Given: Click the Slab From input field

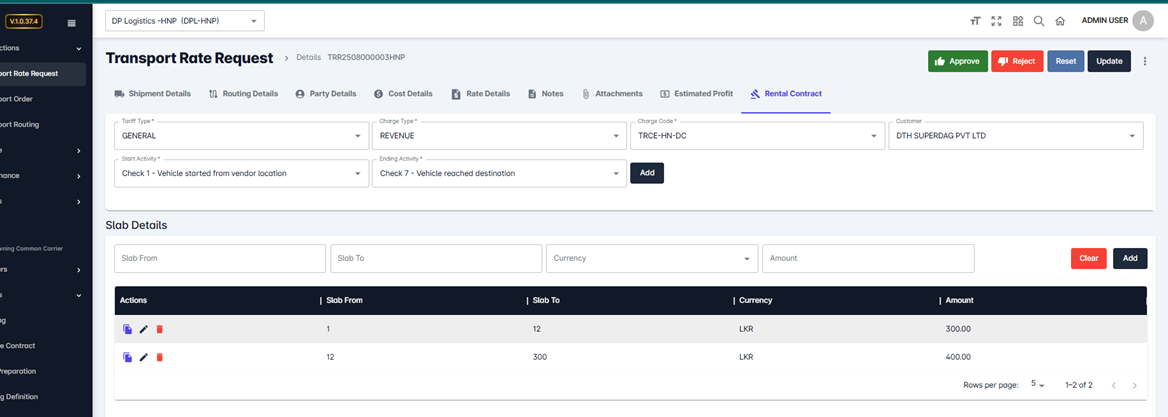Looking at the screenshot, I should pyautogui.click(x=219, y=258).
